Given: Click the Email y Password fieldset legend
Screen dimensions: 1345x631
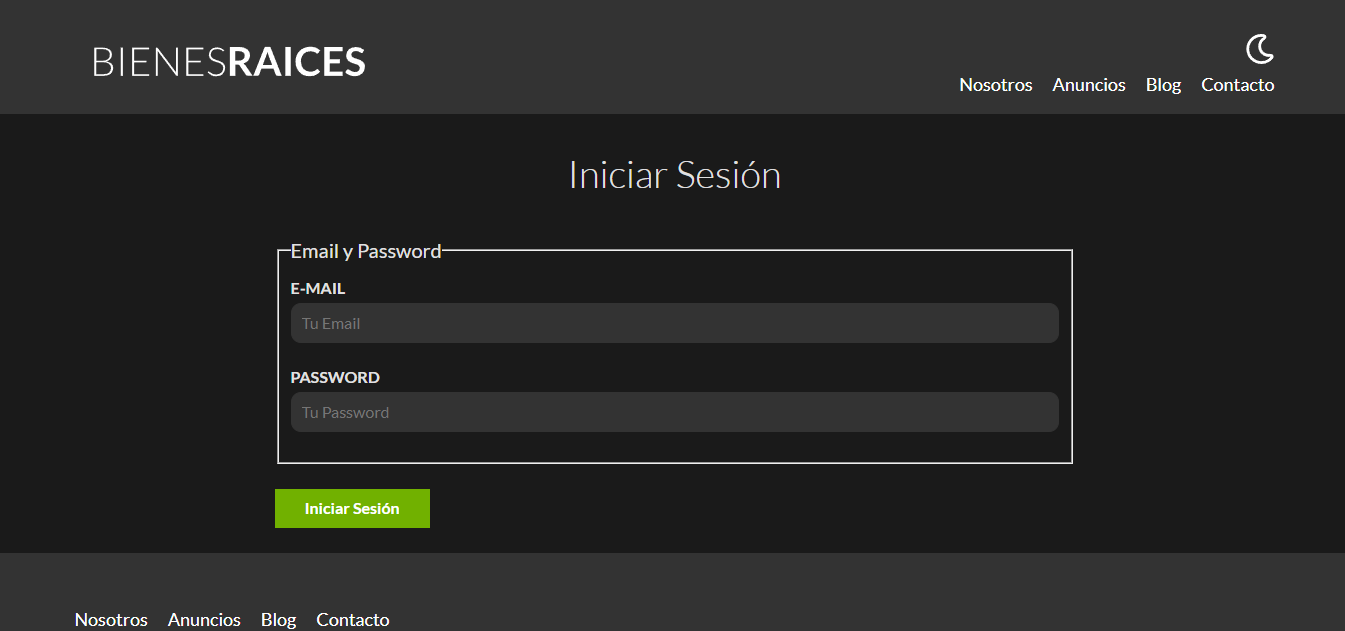Looking at the screenshot, I should tap(366, 251).
